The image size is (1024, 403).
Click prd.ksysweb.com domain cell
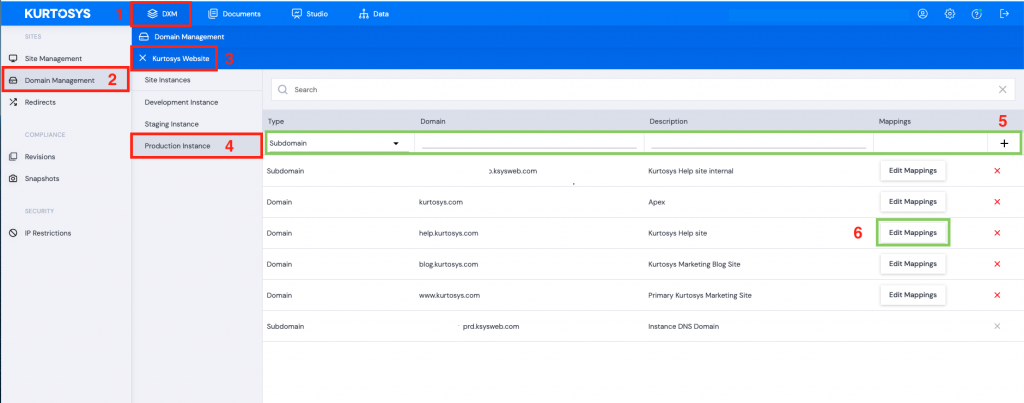click(x=490, y=326)
